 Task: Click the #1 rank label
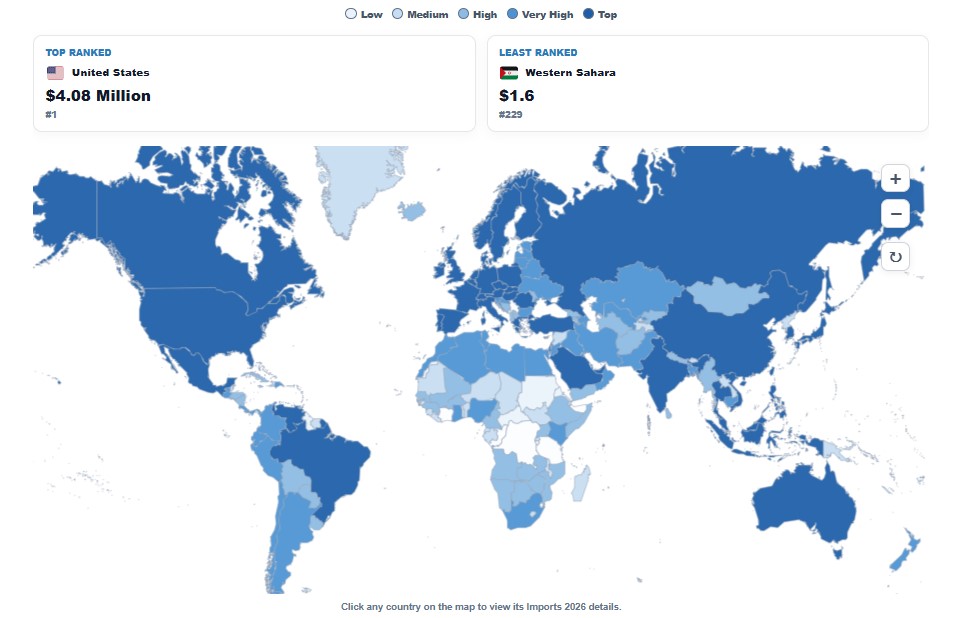click(x=51, y=115)
